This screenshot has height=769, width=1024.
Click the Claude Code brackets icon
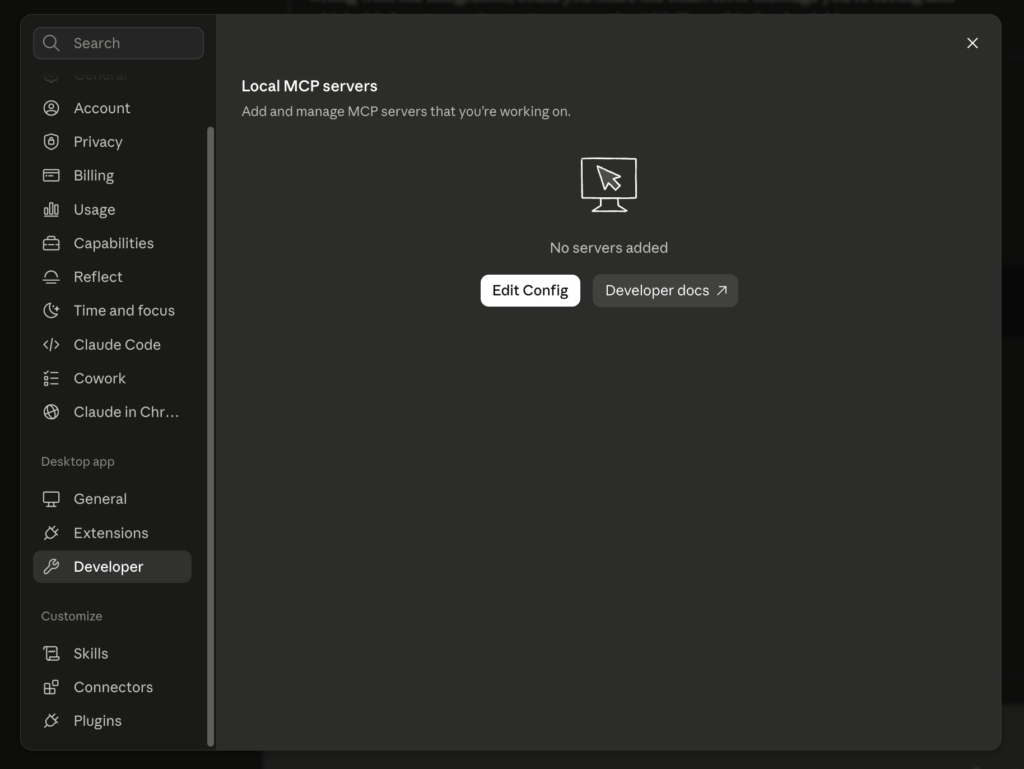coord(51,345)
